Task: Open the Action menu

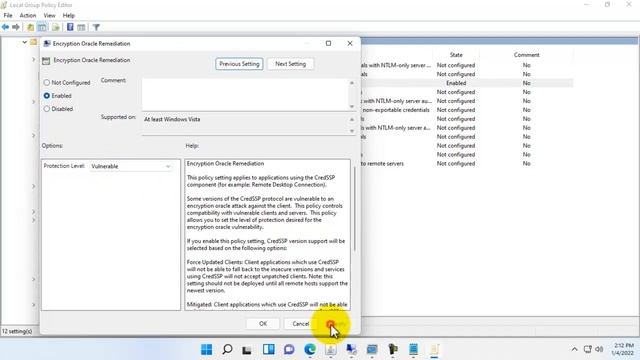Action: [x=28, y=15]
